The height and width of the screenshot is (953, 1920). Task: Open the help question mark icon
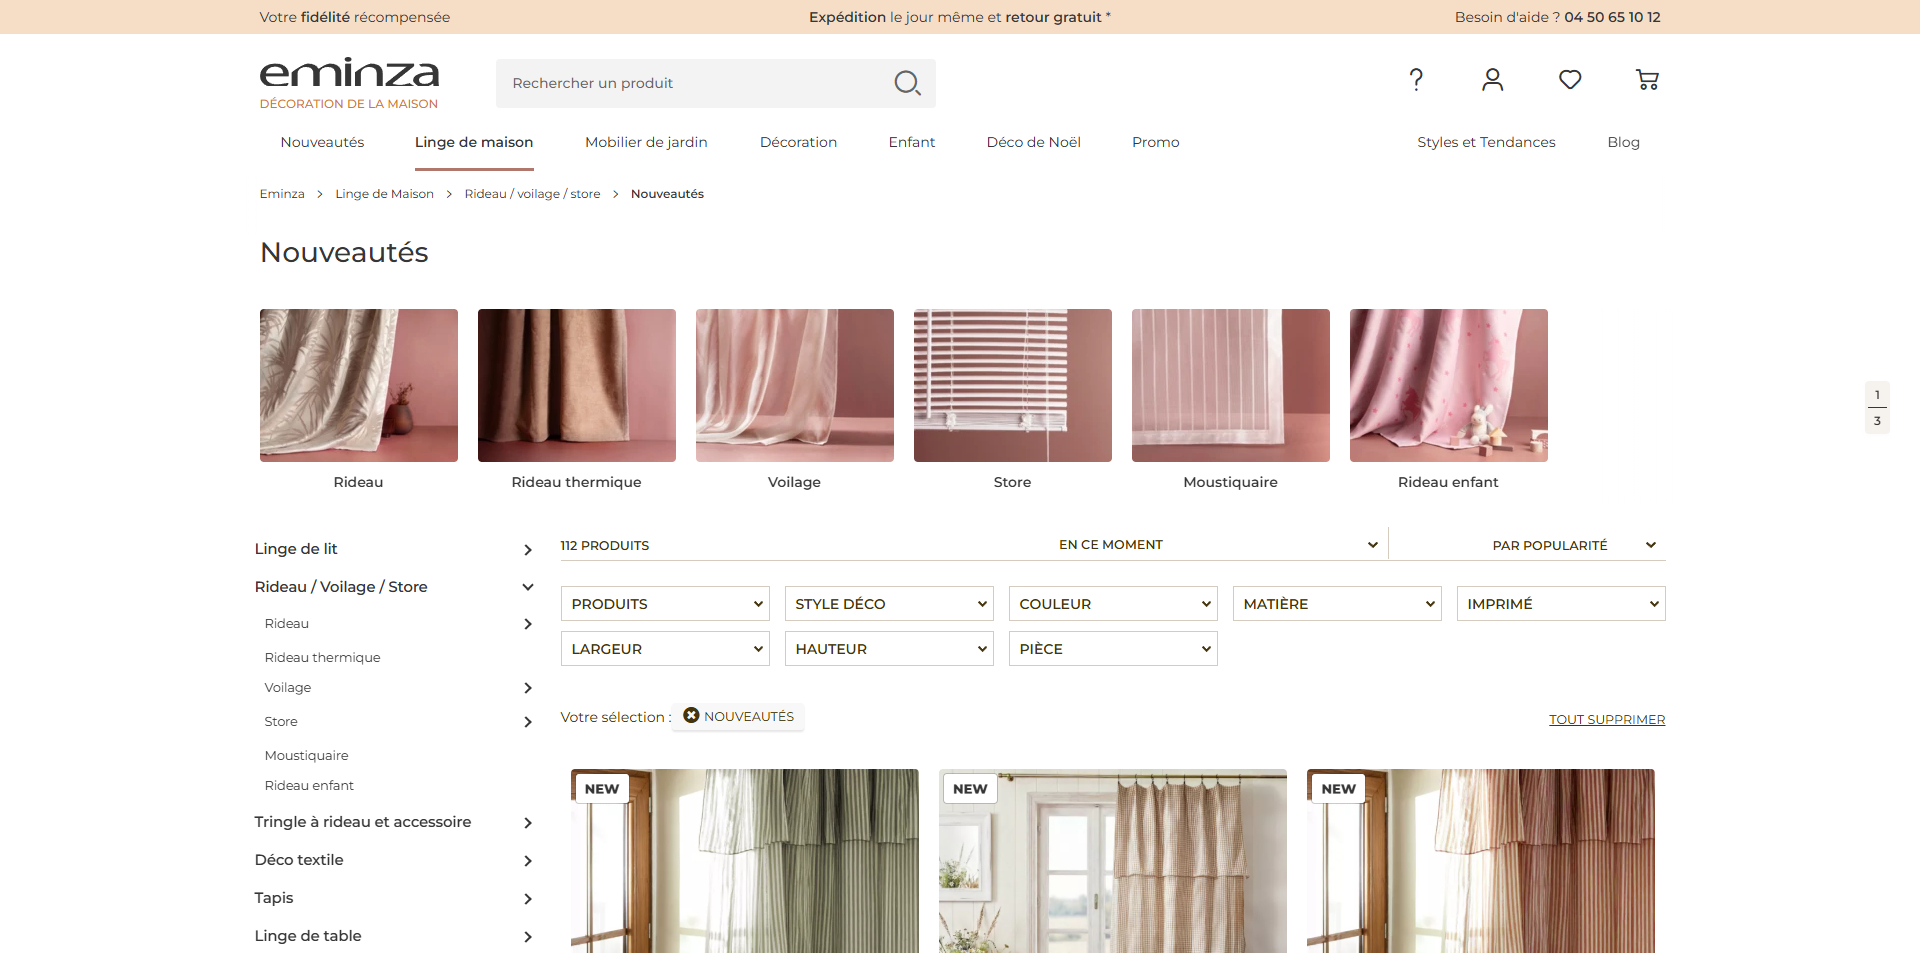[x=1415, y=80]
